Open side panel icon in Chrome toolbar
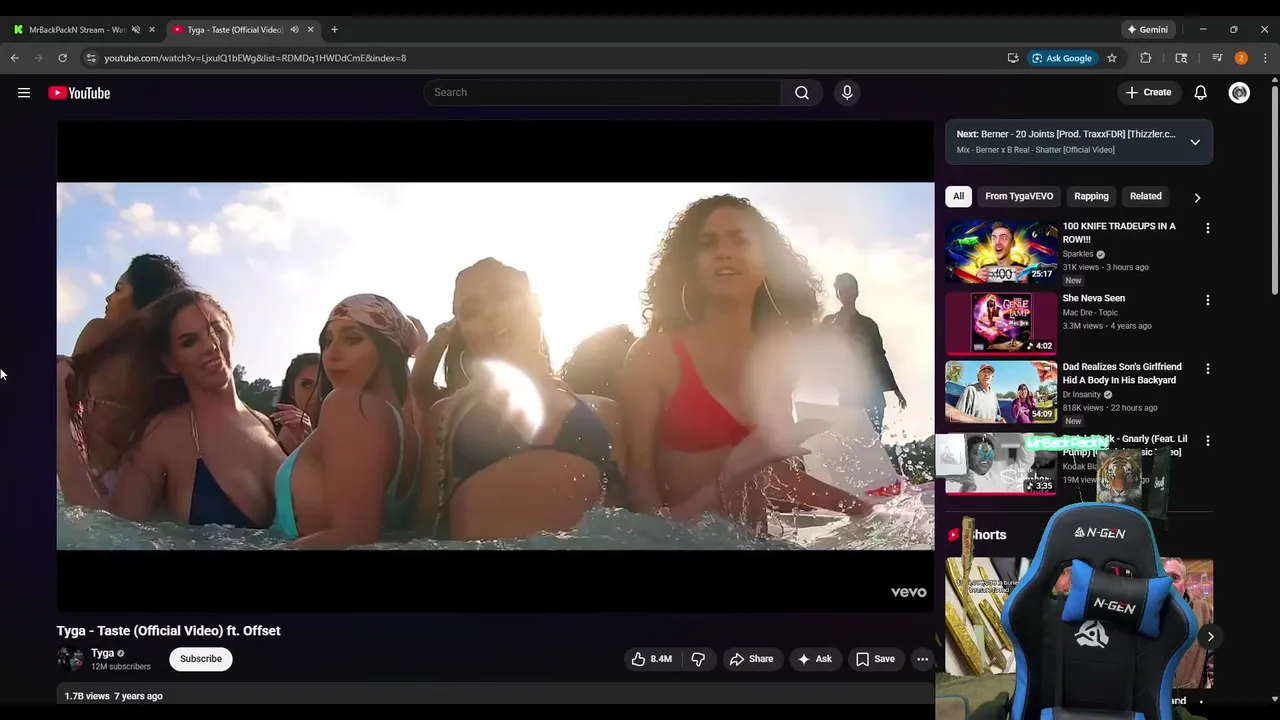 1181,58
